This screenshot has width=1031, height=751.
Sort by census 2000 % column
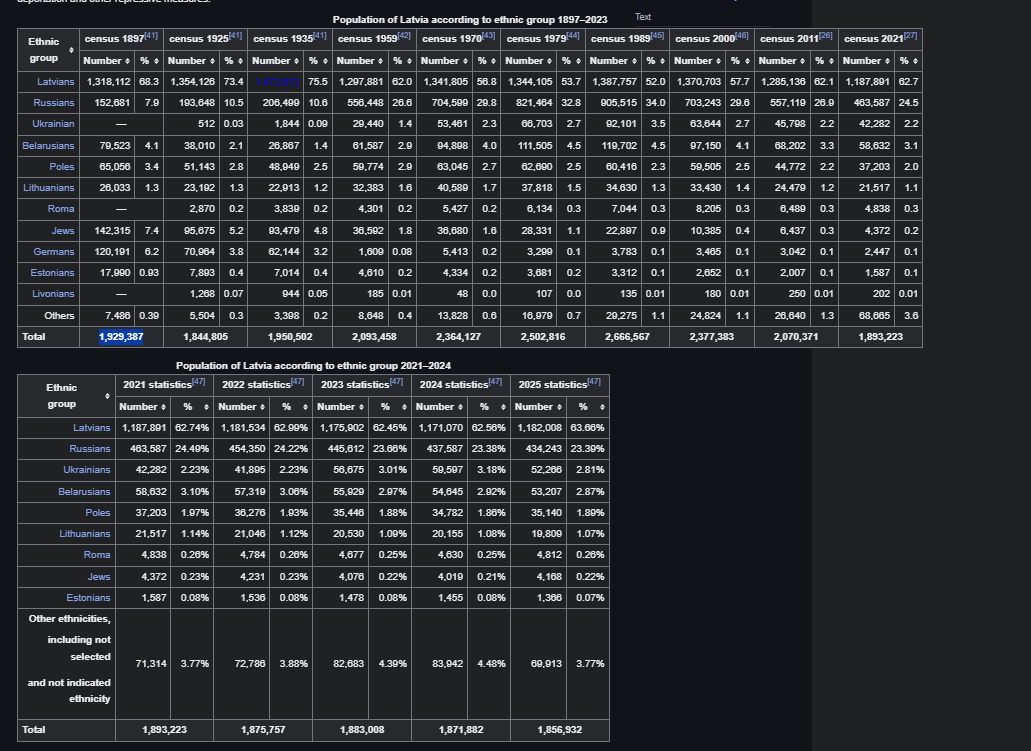[x=740, y=61]
